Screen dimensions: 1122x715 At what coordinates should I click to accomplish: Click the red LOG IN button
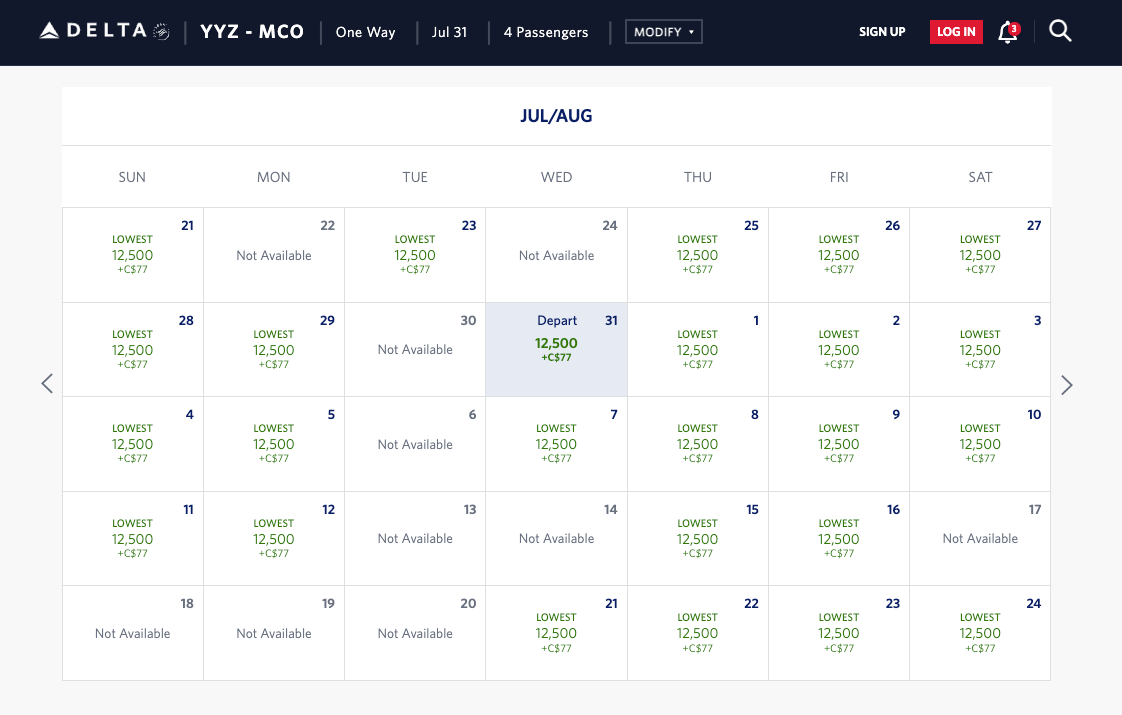pyautogui.click(x=956, y=31)
